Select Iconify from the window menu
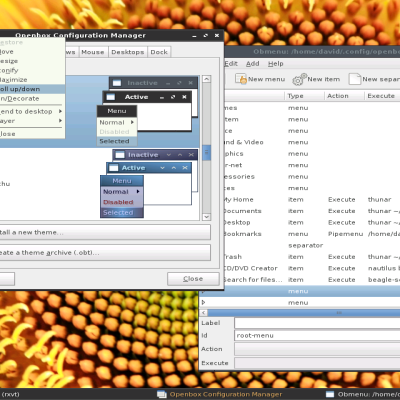 pyautogui.click(x=32, y=70)
